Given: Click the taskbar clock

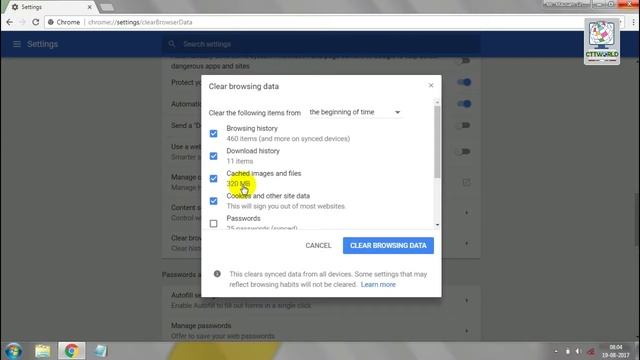Looking at the screenshot, I should (616, 351).
